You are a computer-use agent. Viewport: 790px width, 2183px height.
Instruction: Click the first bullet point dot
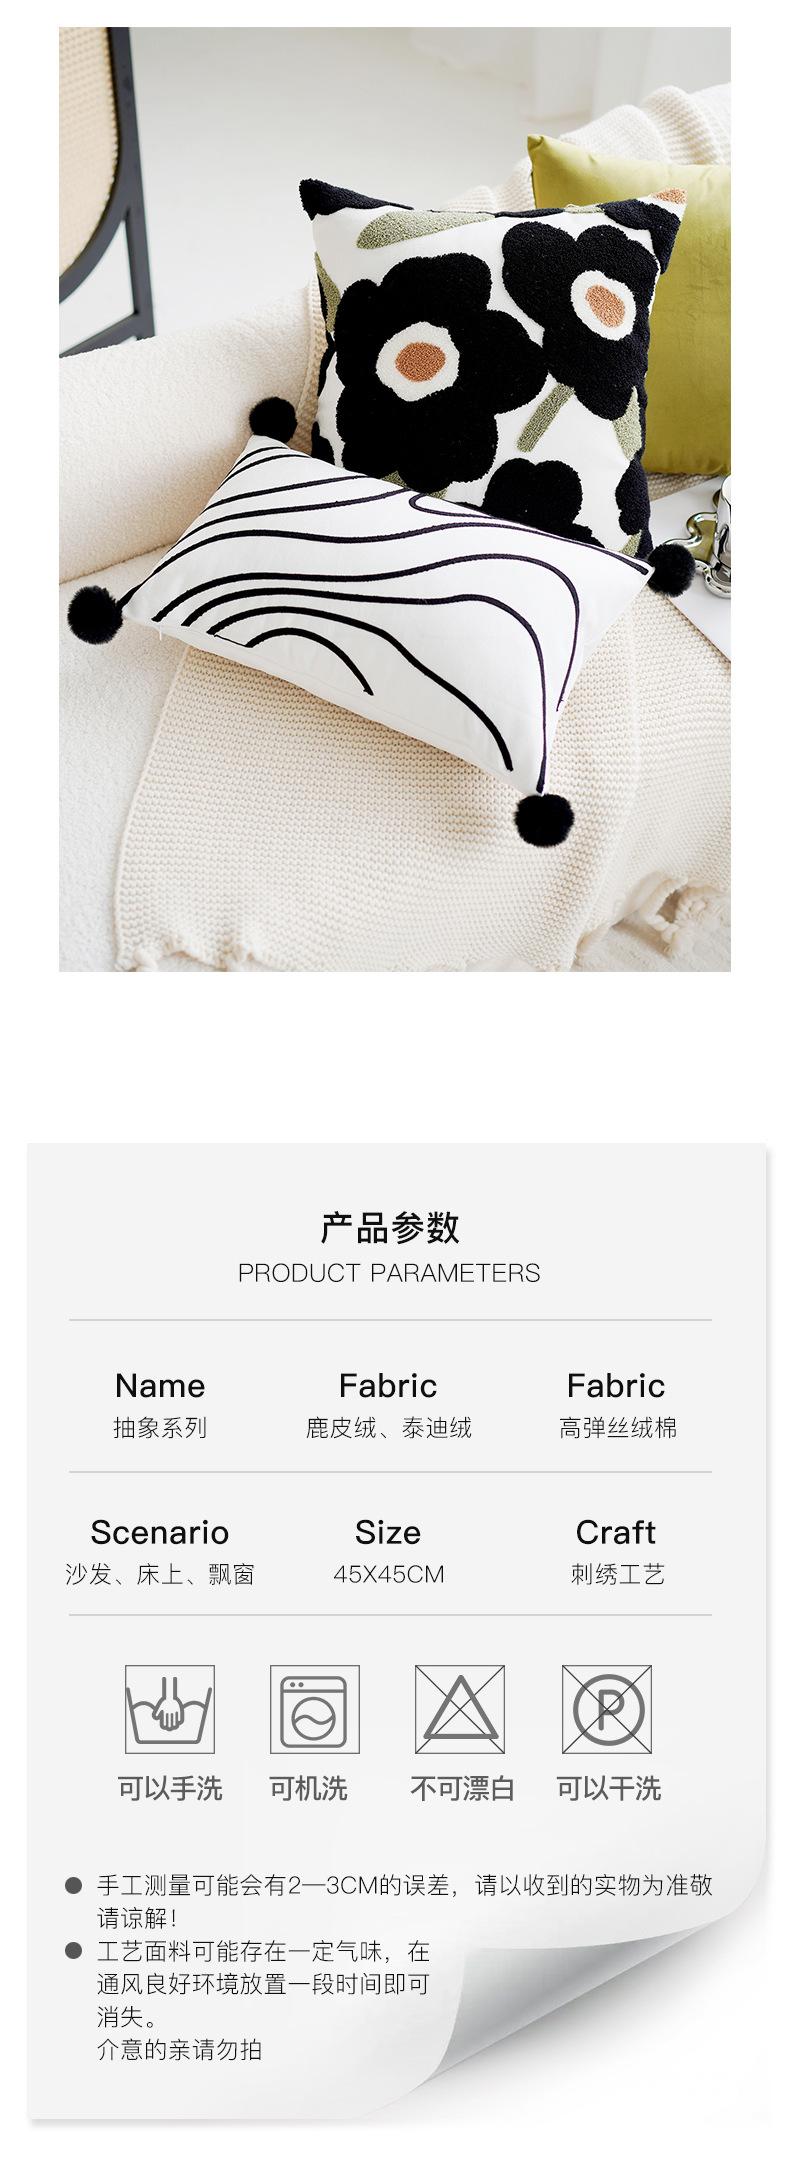(x=73, y=1885)
